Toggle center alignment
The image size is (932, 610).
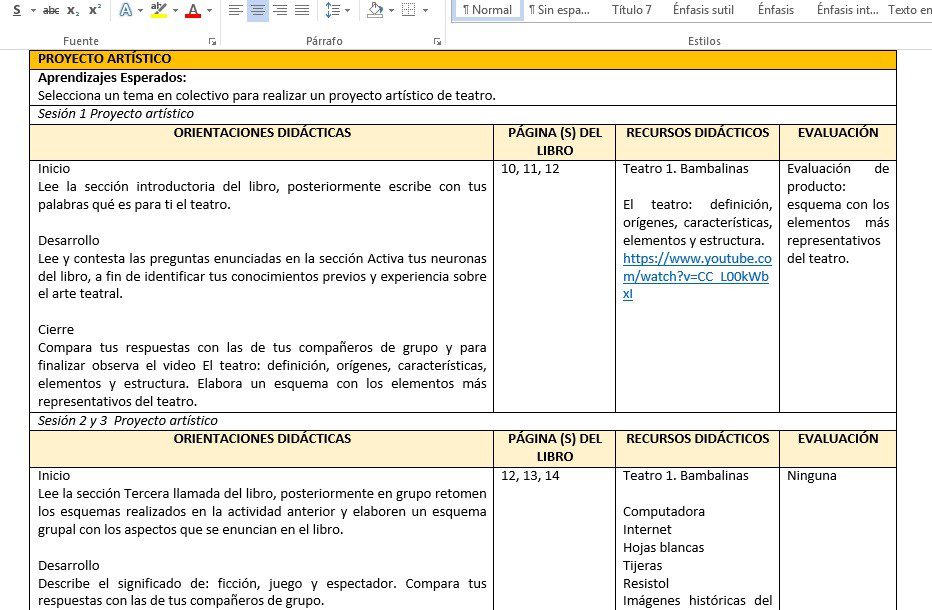258,10
